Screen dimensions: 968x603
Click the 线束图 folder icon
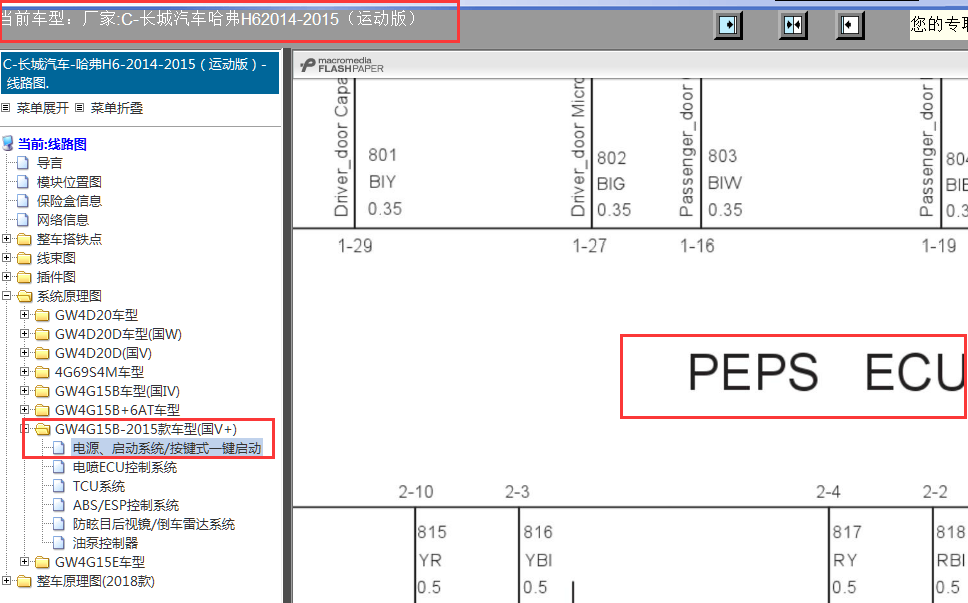click(x=24, y=258)
